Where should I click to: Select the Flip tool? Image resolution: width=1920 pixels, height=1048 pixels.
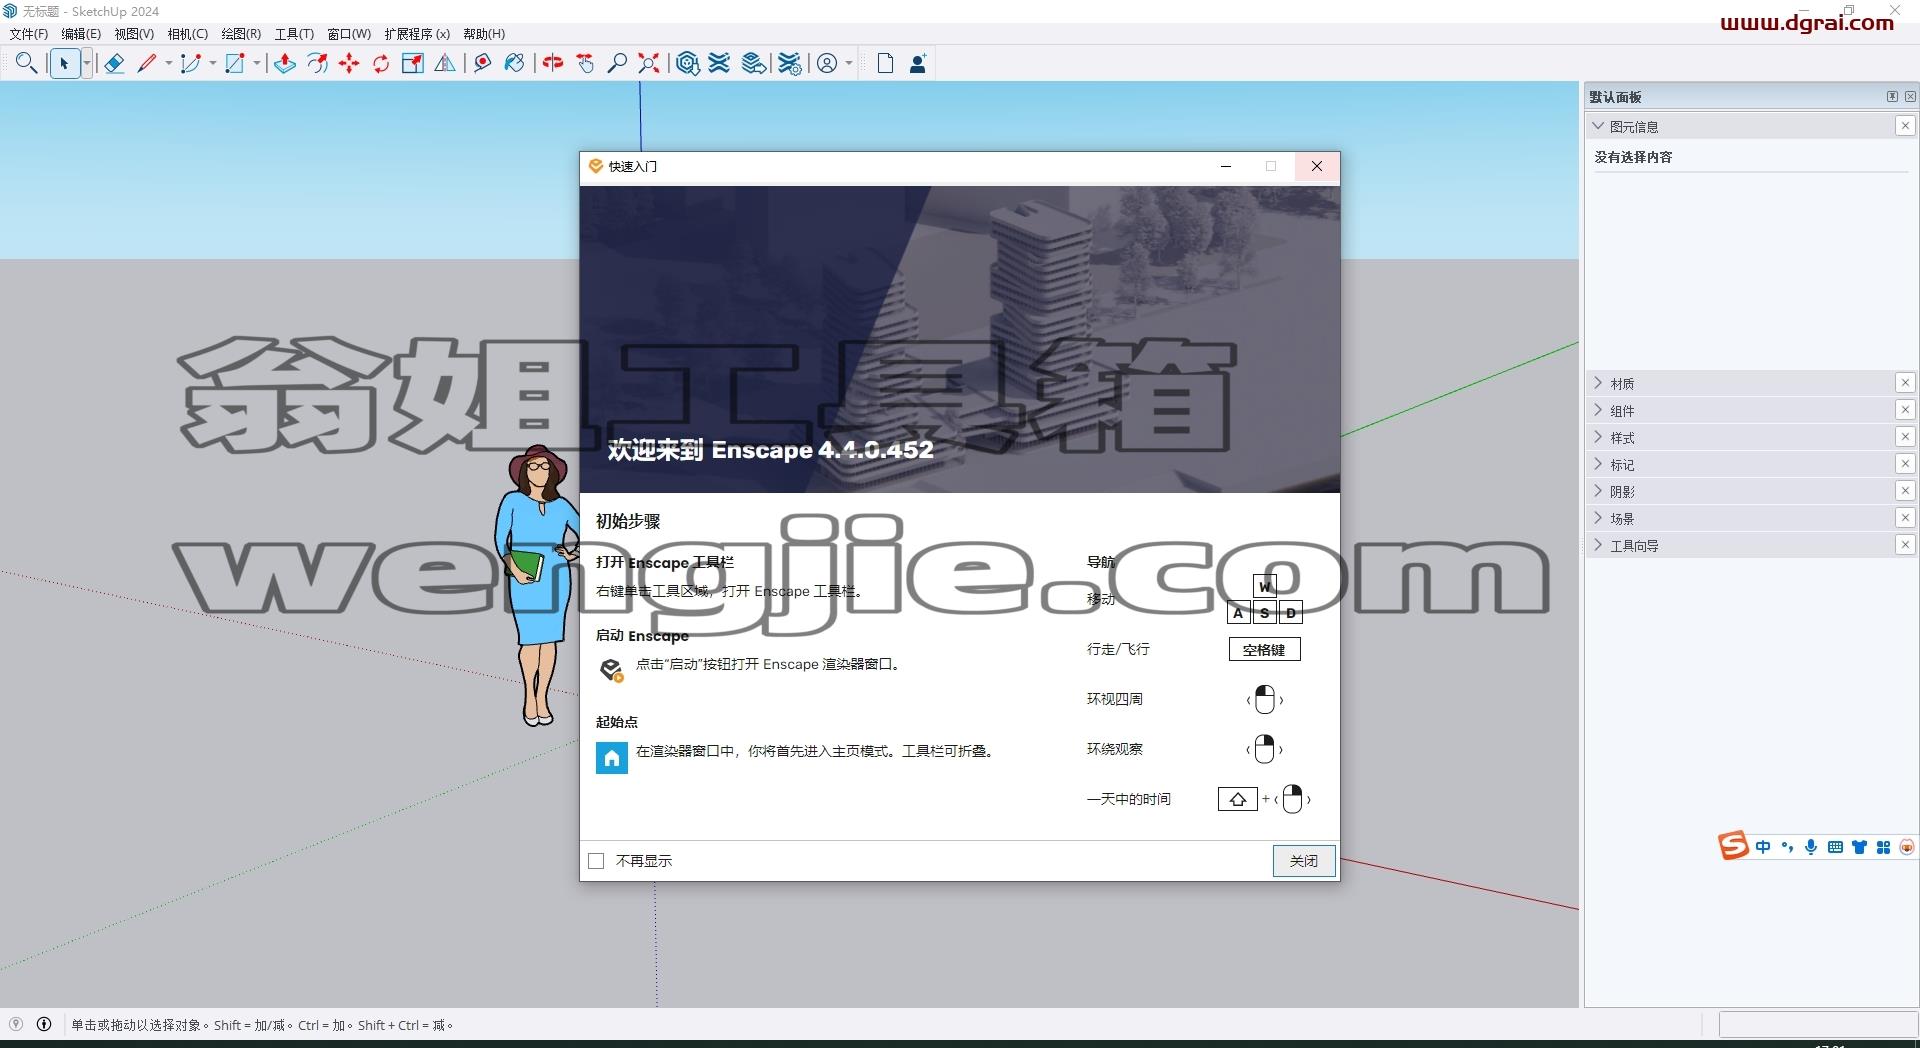(x=445, y=64)
